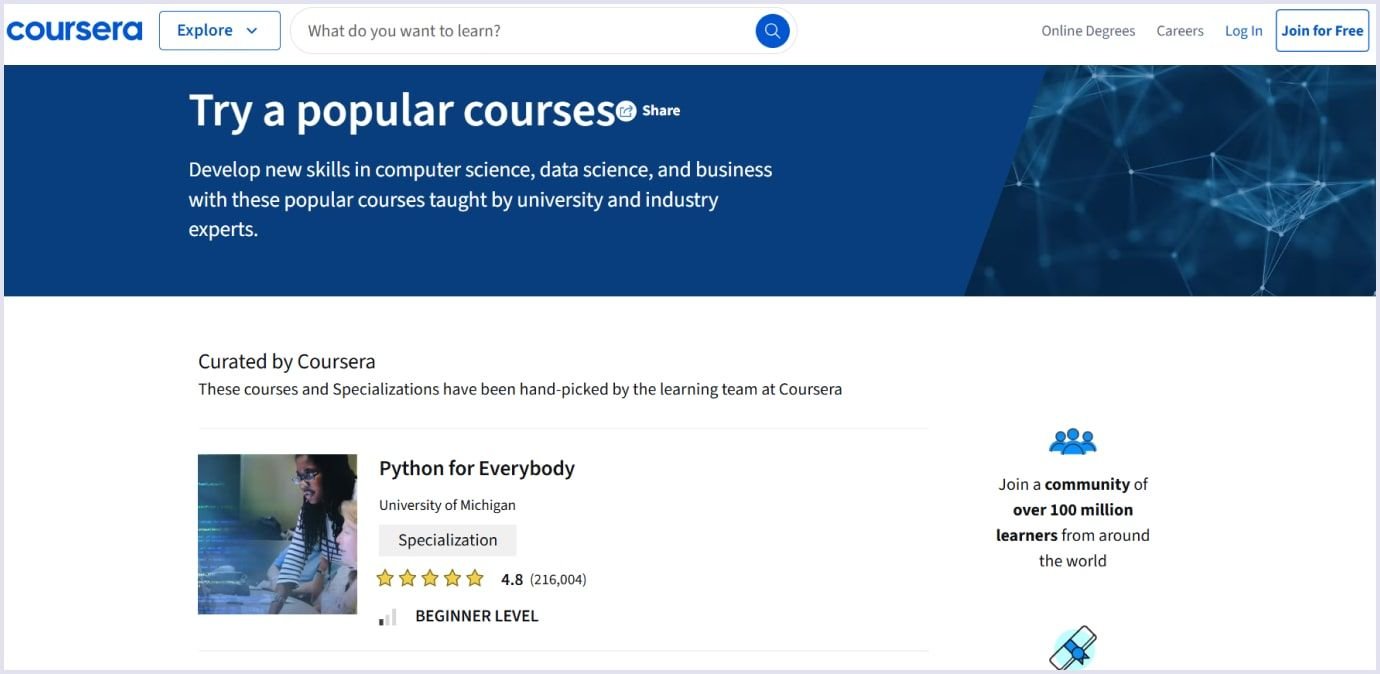This screenshot has height=674, width=1380.
Task: Click the five-star rating icons
Action: click(x=430, y=578)
